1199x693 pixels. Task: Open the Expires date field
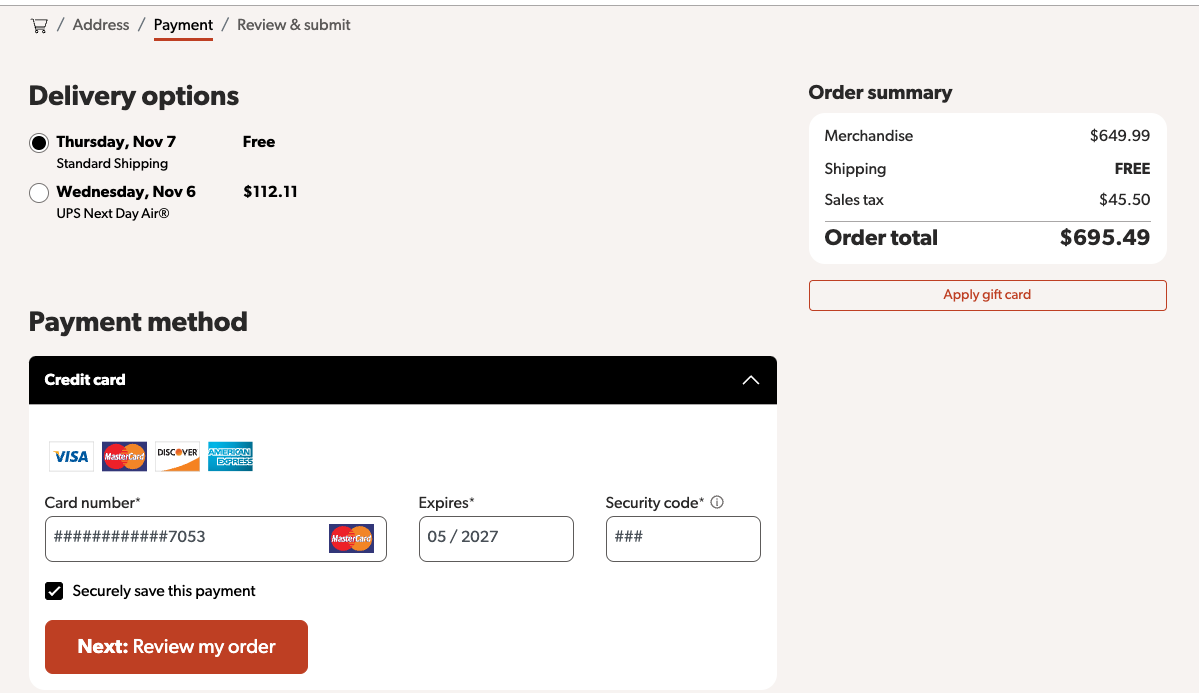pos(496,538)
